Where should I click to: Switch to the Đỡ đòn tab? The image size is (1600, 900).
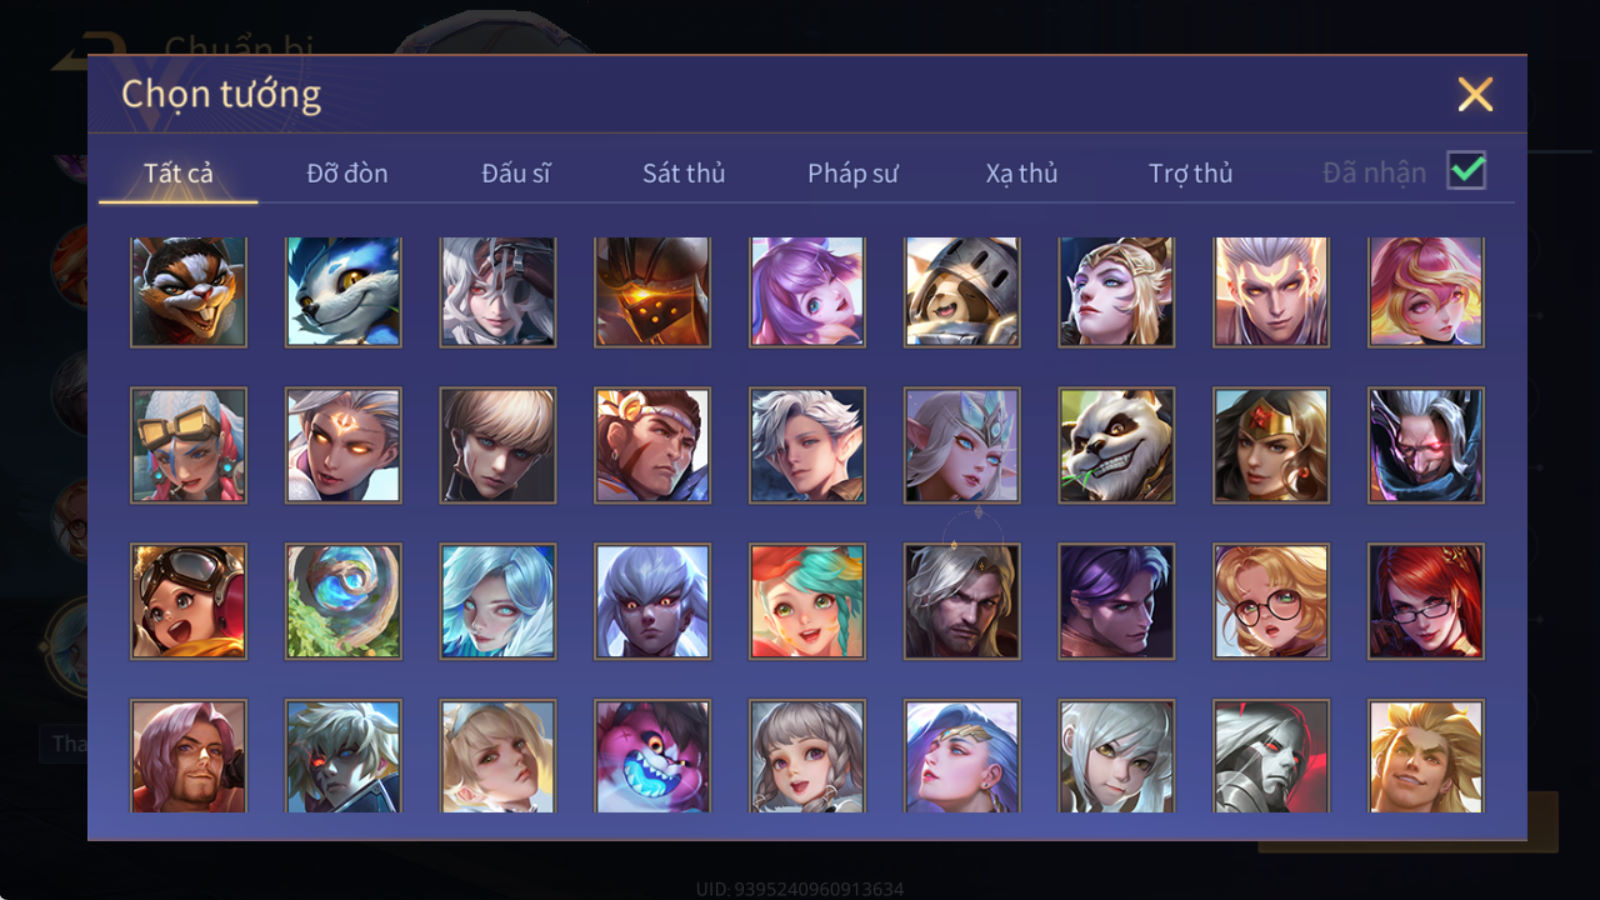(x=347, y=173)
